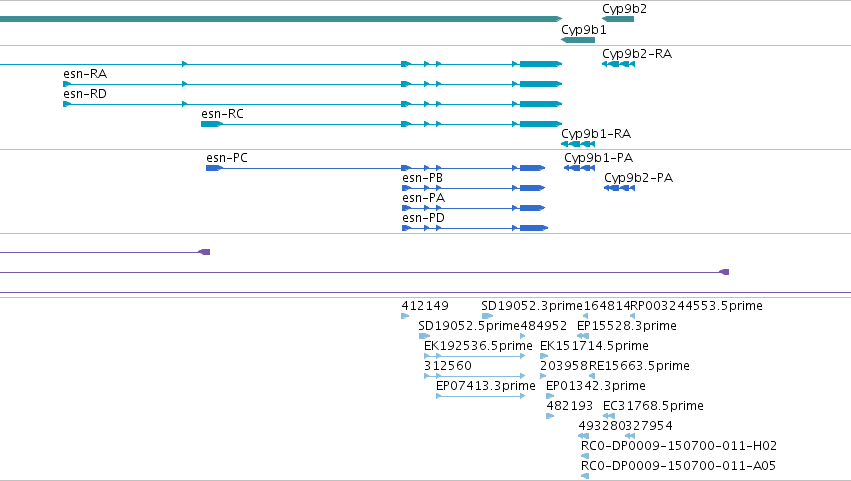
Task: Select the 484952 feature label
Action: (543, 326)
